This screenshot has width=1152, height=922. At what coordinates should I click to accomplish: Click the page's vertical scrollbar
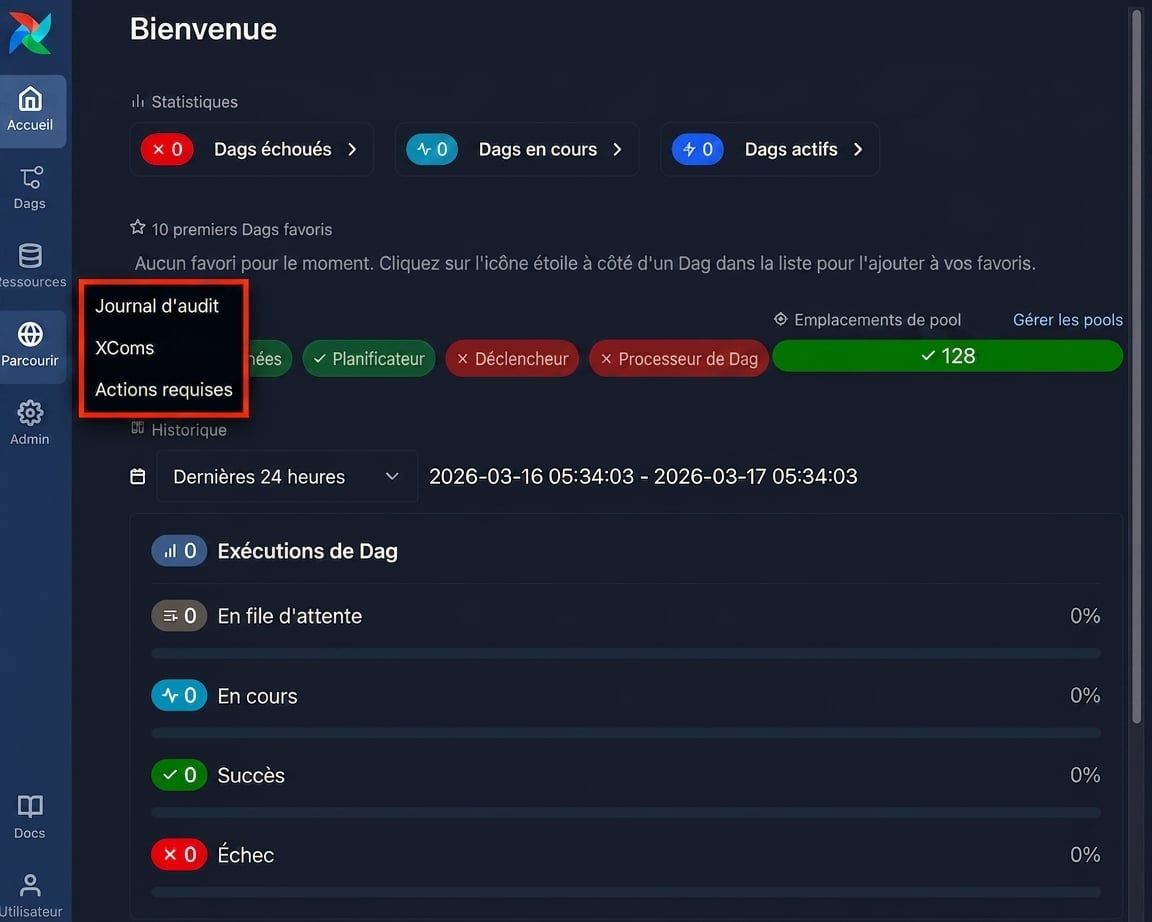point(1137,365)
